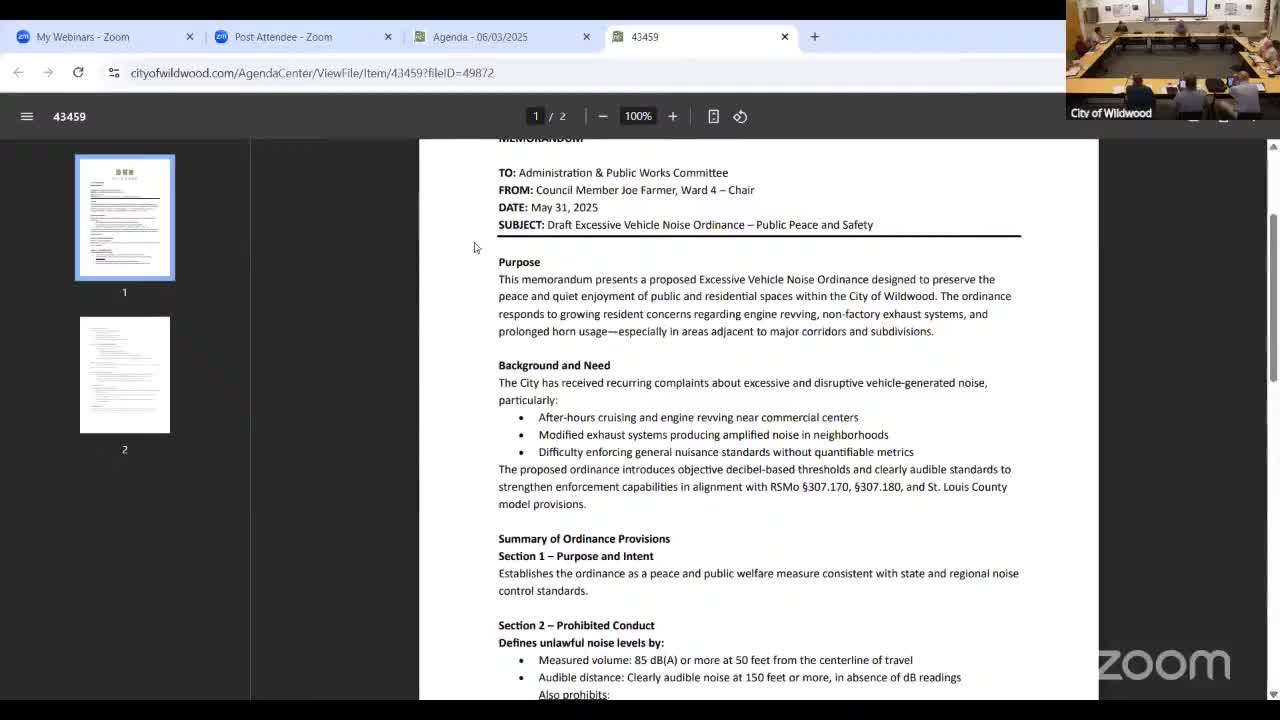Click the City of Wildwood video feed

pos(1173,60)
